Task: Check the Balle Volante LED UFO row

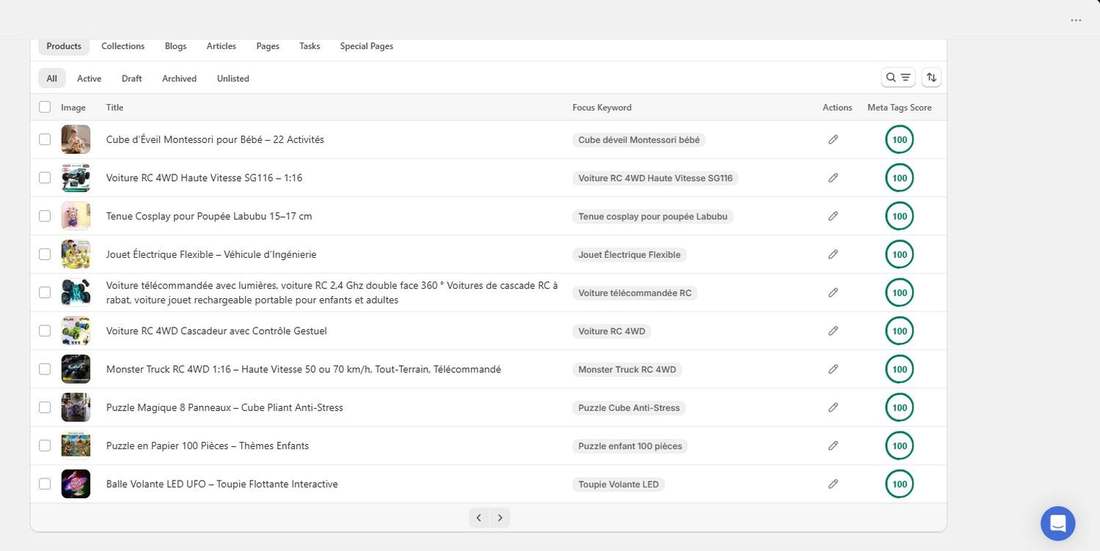Action: (x=45, y=484)
